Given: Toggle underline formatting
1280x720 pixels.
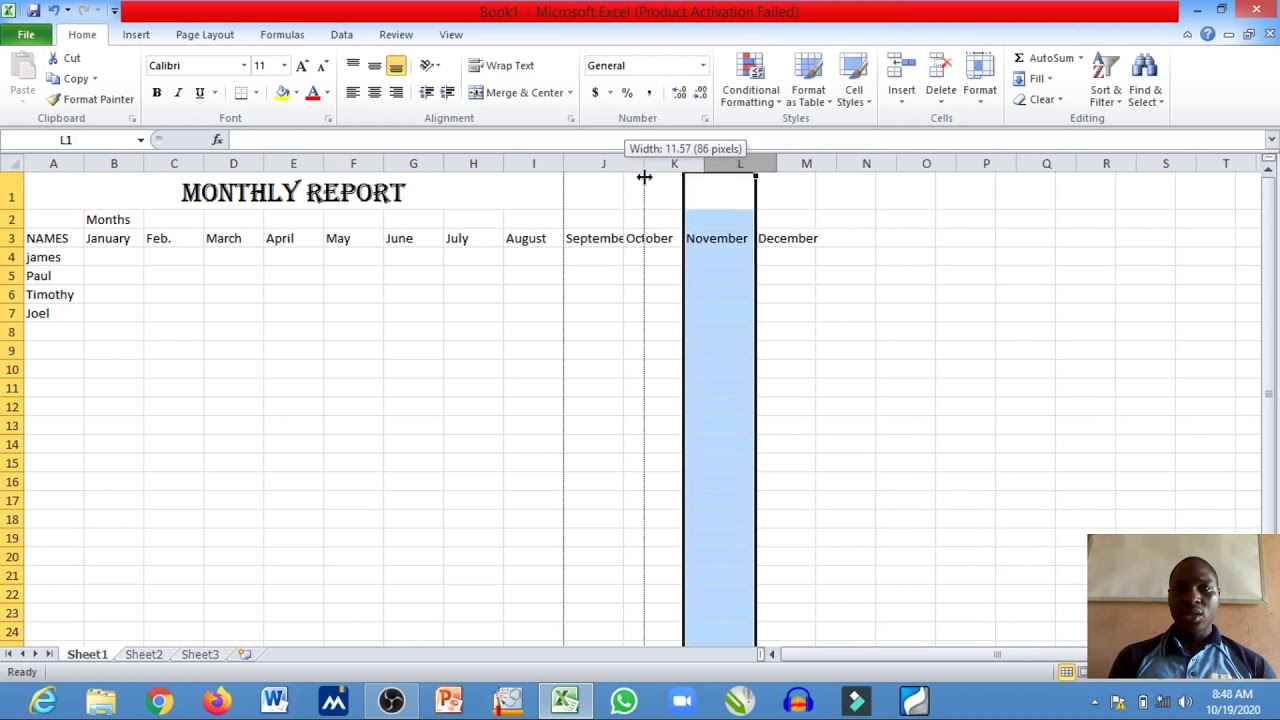Looking at the screenshot, I should pyautogui.click(x=200, y=93).
